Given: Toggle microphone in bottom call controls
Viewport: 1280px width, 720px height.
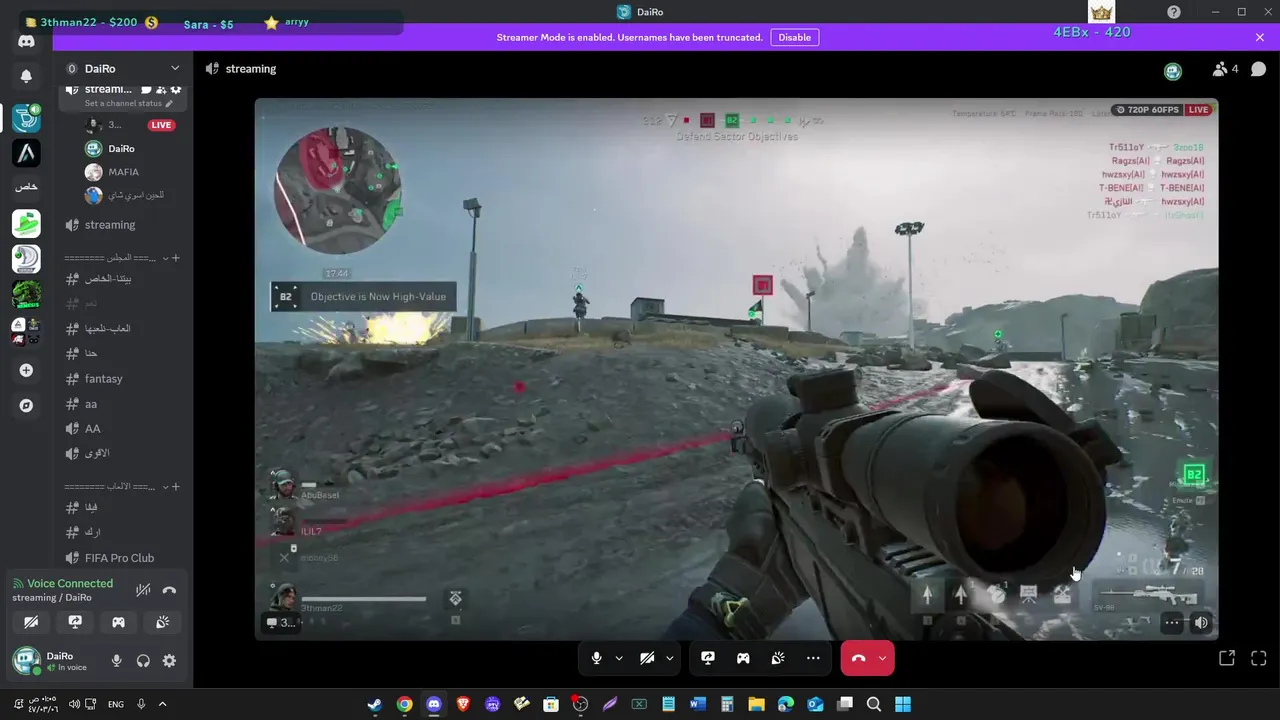Looking at the screenshot, I should (x=597, y=658).
